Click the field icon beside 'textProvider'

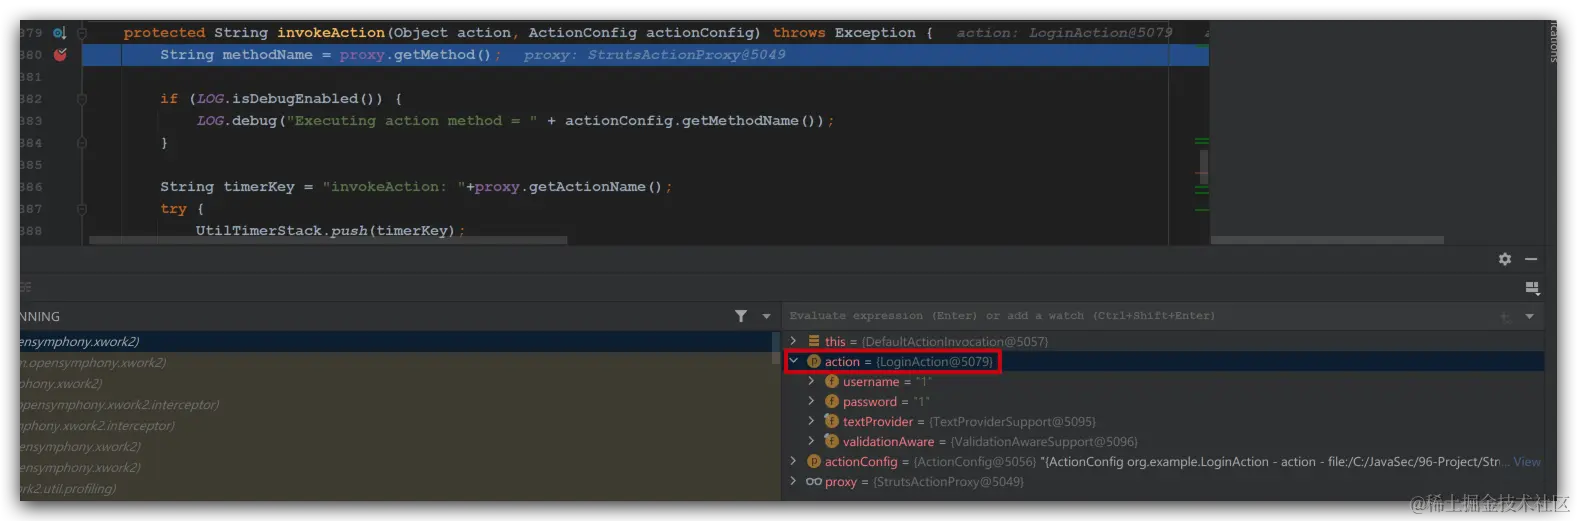coord(831,421)
